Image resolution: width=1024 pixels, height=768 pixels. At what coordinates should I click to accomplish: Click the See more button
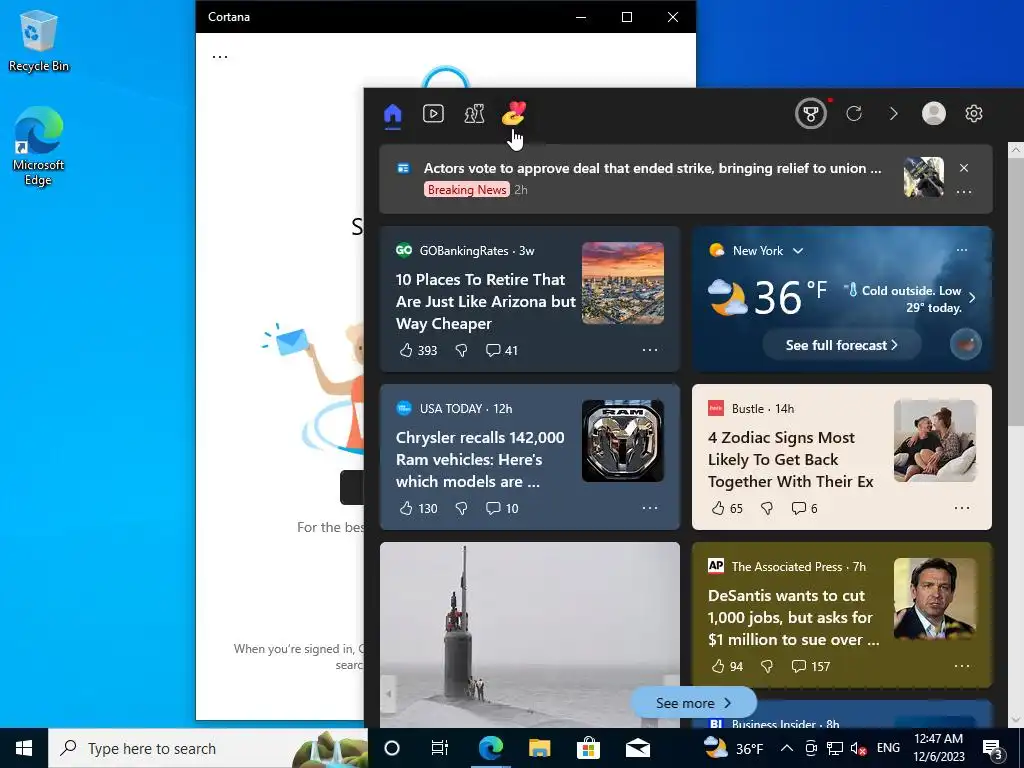pyautogui.click(x=694, y=703)
